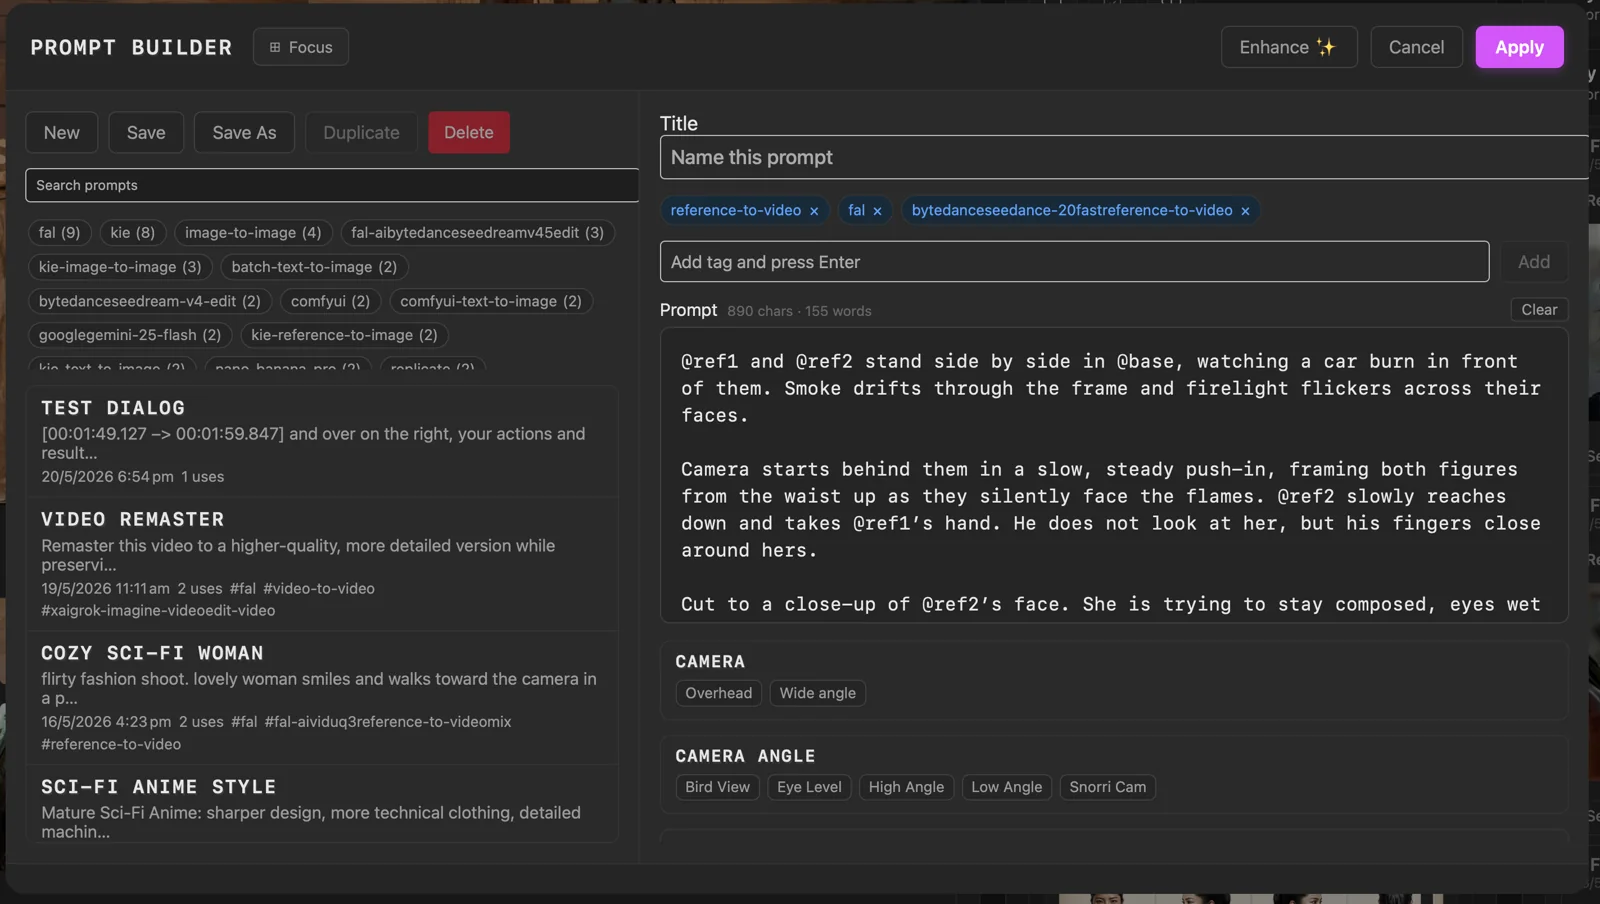Open the VIDEO REMASTER saved prompt

[322, 564]
